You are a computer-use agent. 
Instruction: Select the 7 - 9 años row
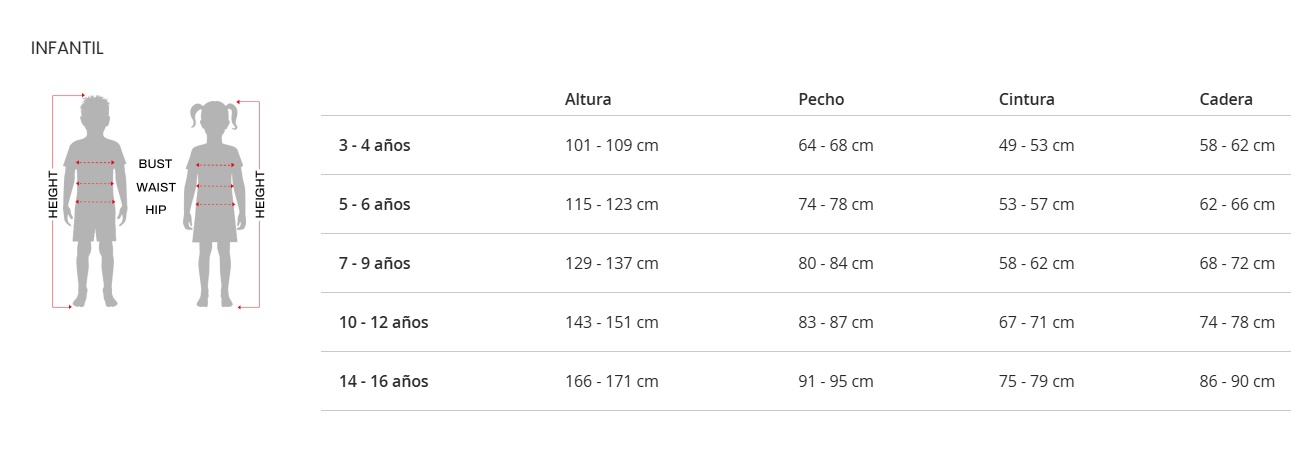click(x=374, y=263)
